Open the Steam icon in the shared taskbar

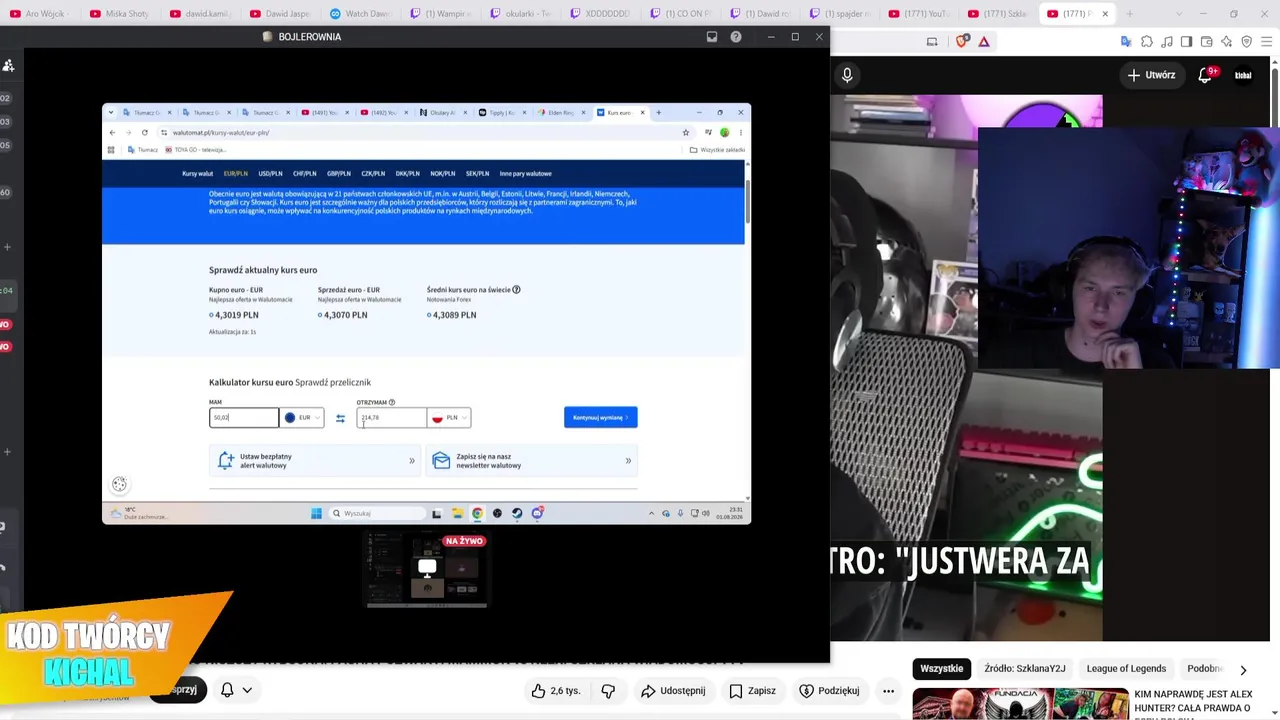[x=517, y=513]
